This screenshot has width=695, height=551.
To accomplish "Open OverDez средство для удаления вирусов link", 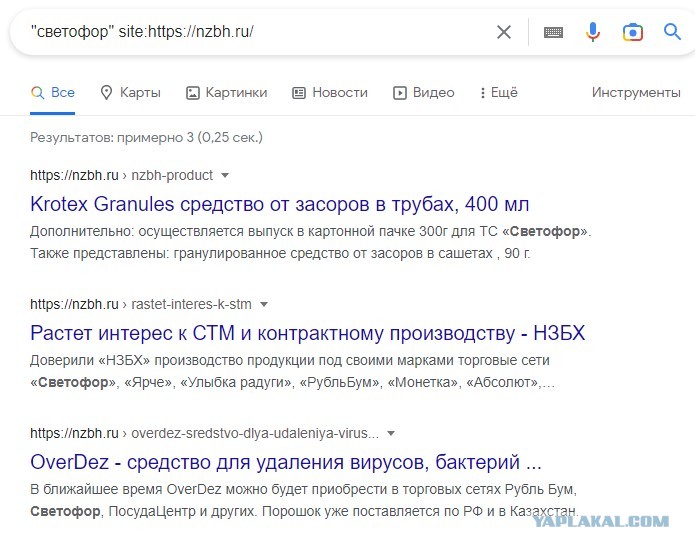I will coord(286,462).
